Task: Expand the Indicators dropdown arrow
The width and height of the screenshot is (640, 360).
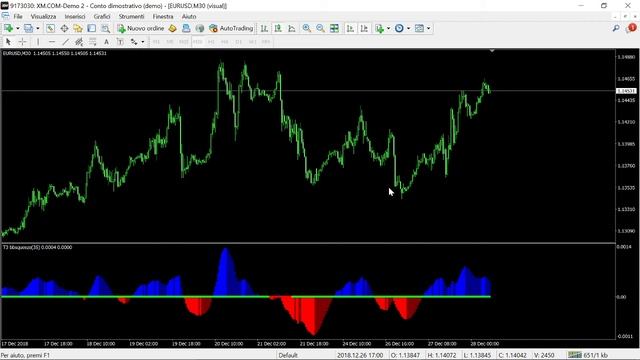Action: (x=388, y=28)
